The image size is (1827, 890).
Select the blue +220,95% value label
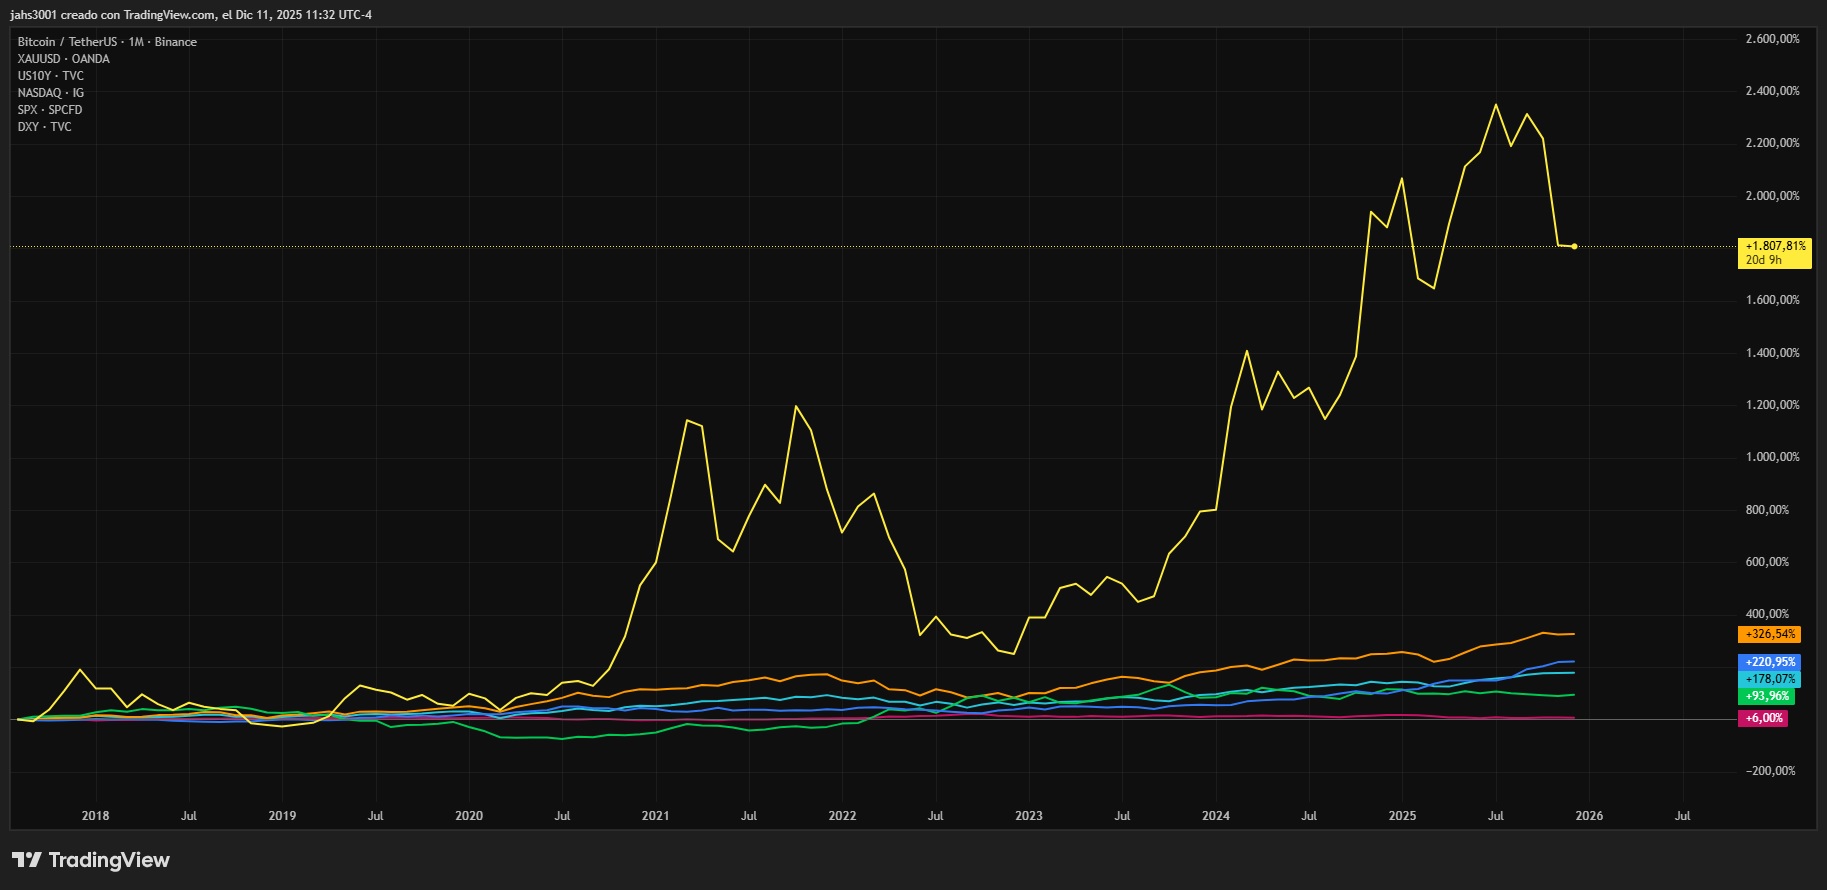click(x=1769, y=662)
